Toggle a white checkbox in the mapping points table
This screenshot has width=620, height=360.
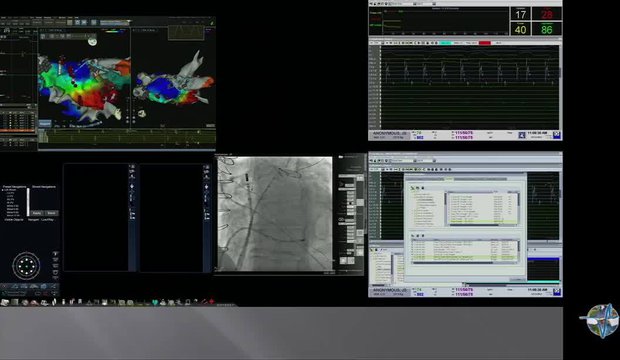[x=11, y=117]
